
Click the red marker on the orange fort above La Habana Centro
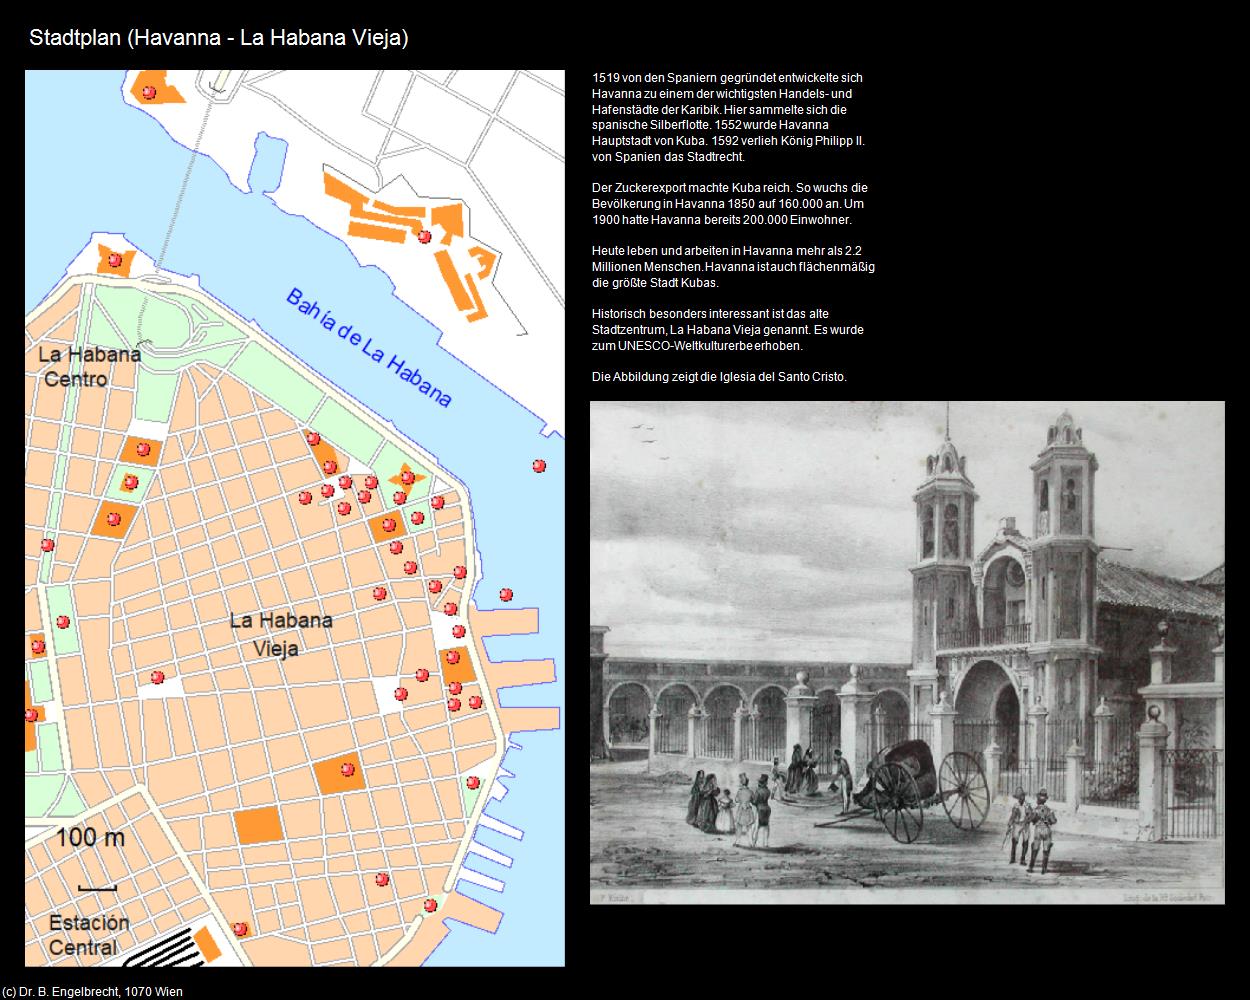point(115,260)
